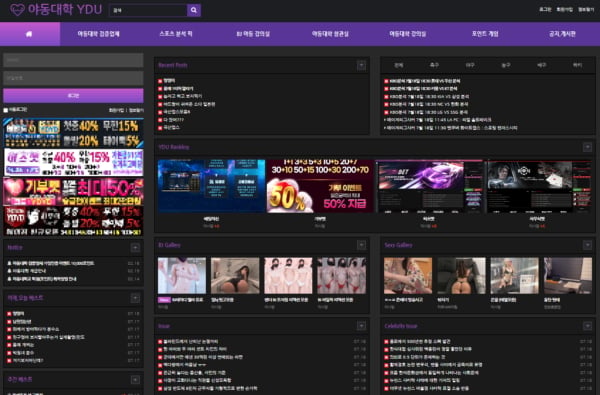Viewport: 600px width, 395px height.
Task: Click the magnifier search button
Action: point(194,10)
